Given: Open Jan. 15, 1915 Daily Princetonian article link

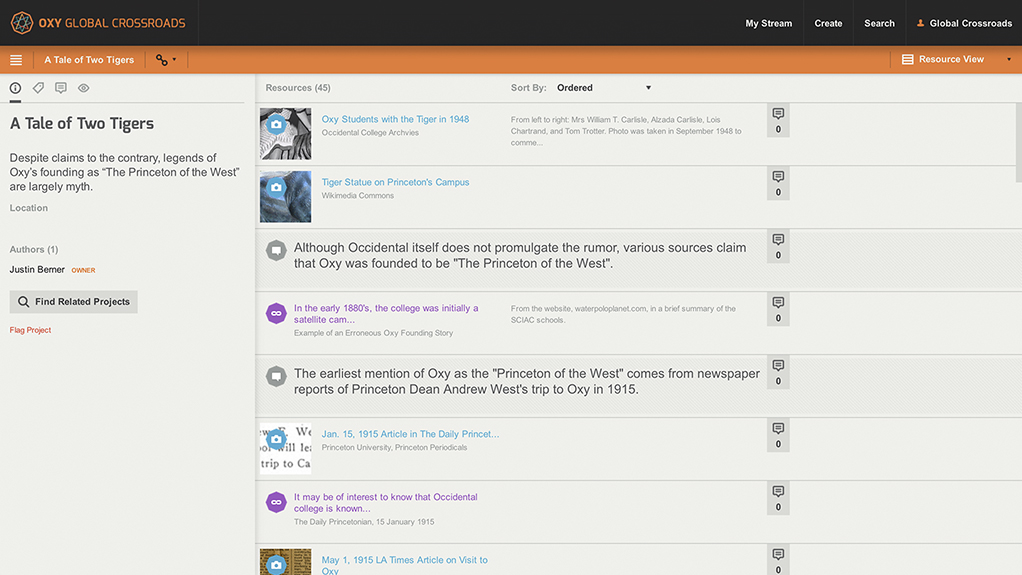Looking at the screenshot, I should [410, 434].
